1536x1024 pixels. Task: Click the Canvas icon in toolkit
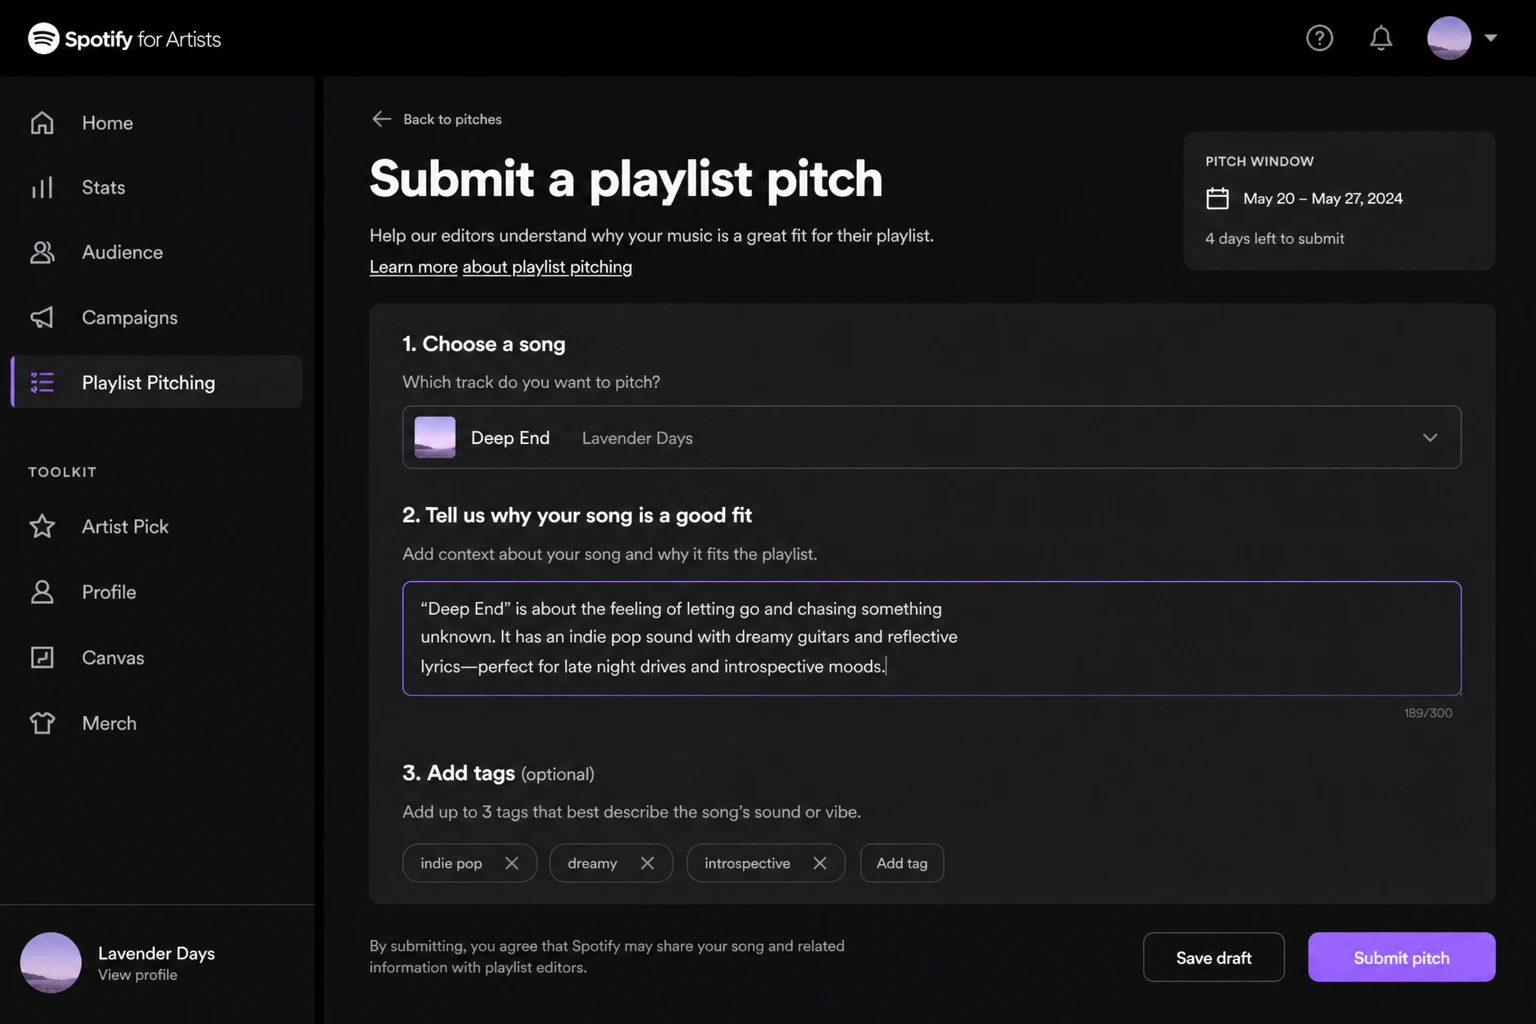coord(42,657)
